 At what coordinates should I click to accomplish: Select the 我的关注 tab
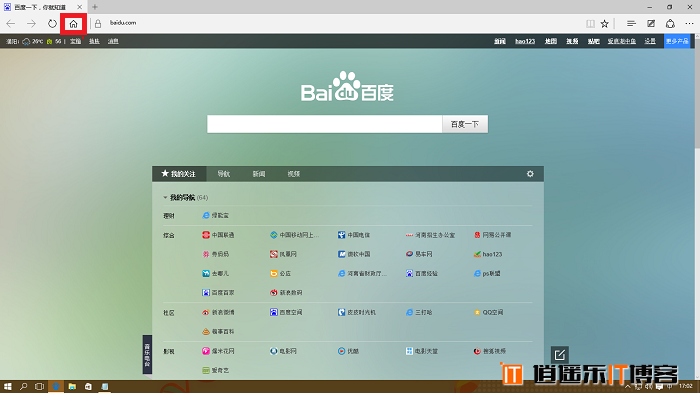(x=179, y=174)
